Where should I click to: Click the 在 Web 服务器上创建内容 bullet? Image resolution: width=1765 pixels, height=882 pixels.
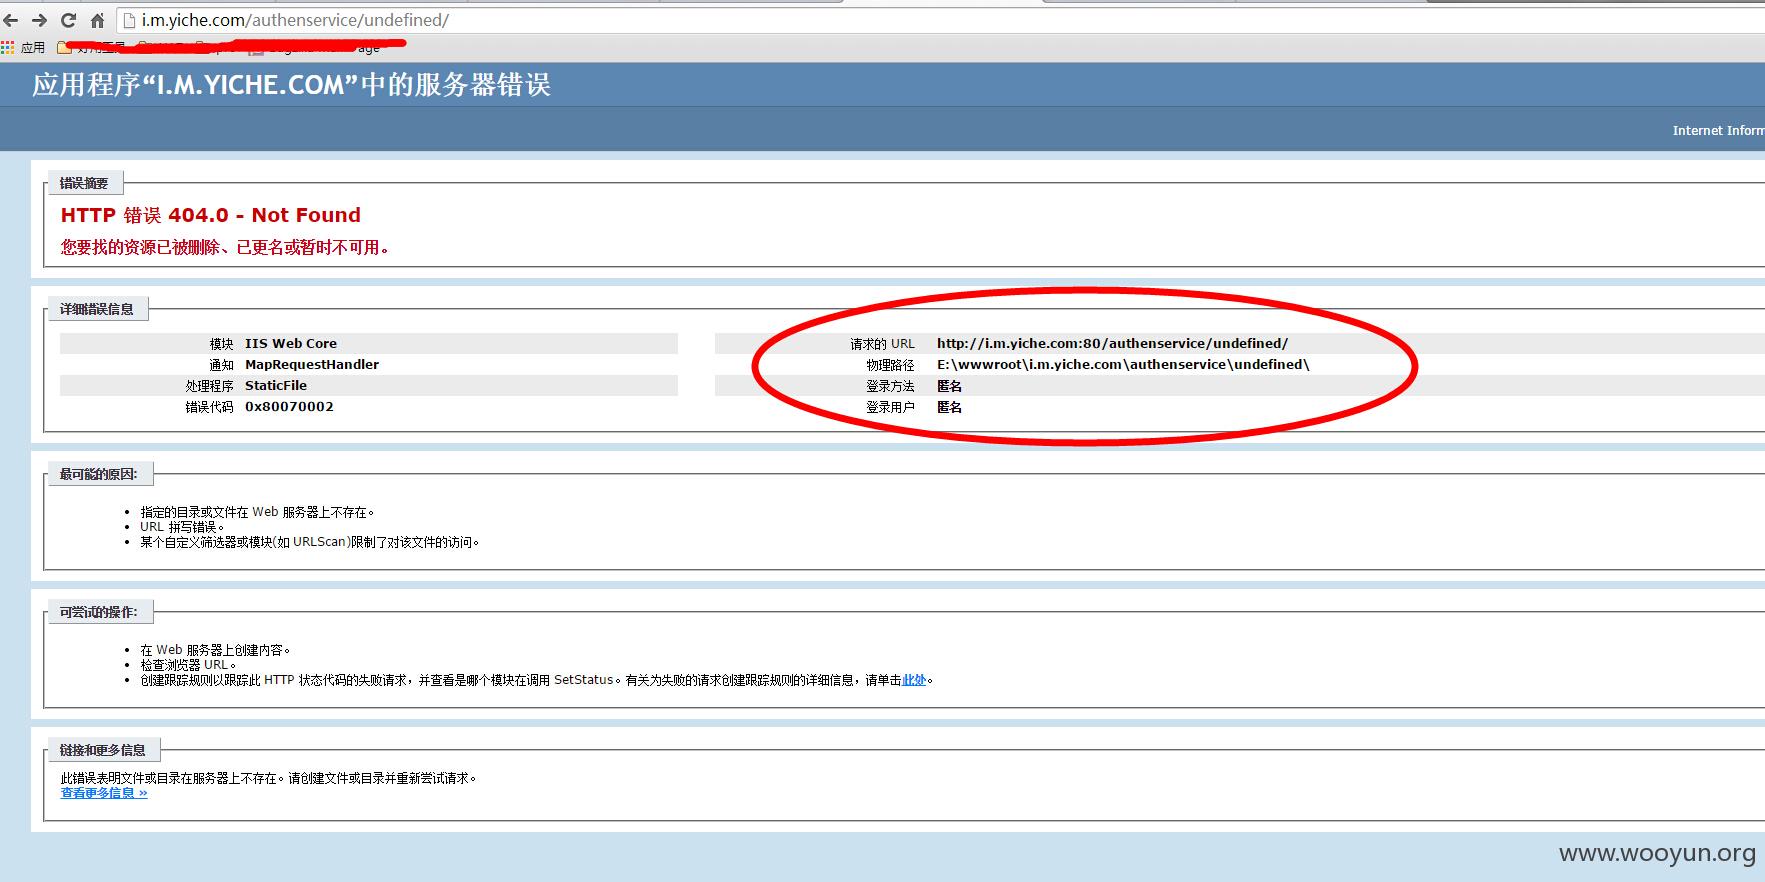[x=215, y=650]
